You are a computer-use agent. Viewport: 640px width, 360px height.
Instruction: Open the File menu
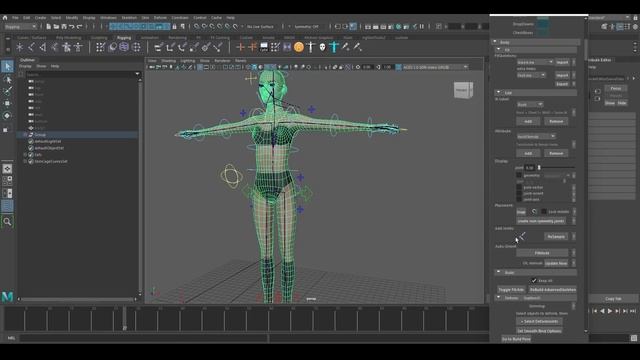click(15, 18)
